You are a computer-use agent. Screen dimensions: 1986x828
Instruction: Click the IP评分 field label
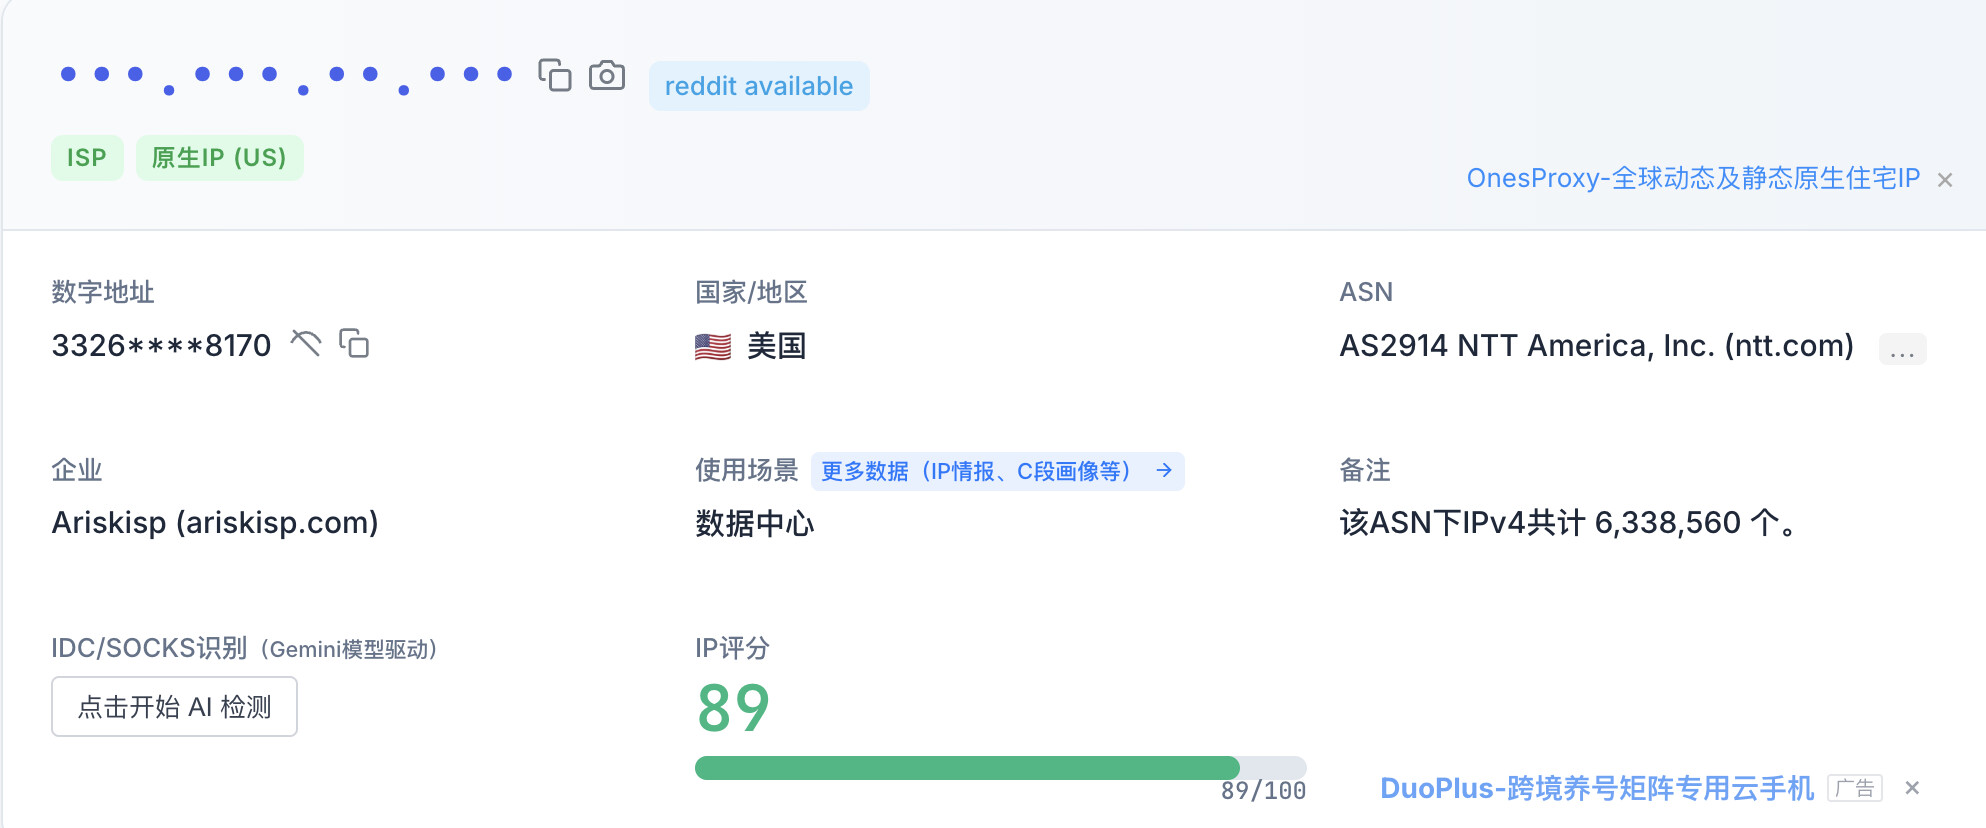(x=732, y=648)
